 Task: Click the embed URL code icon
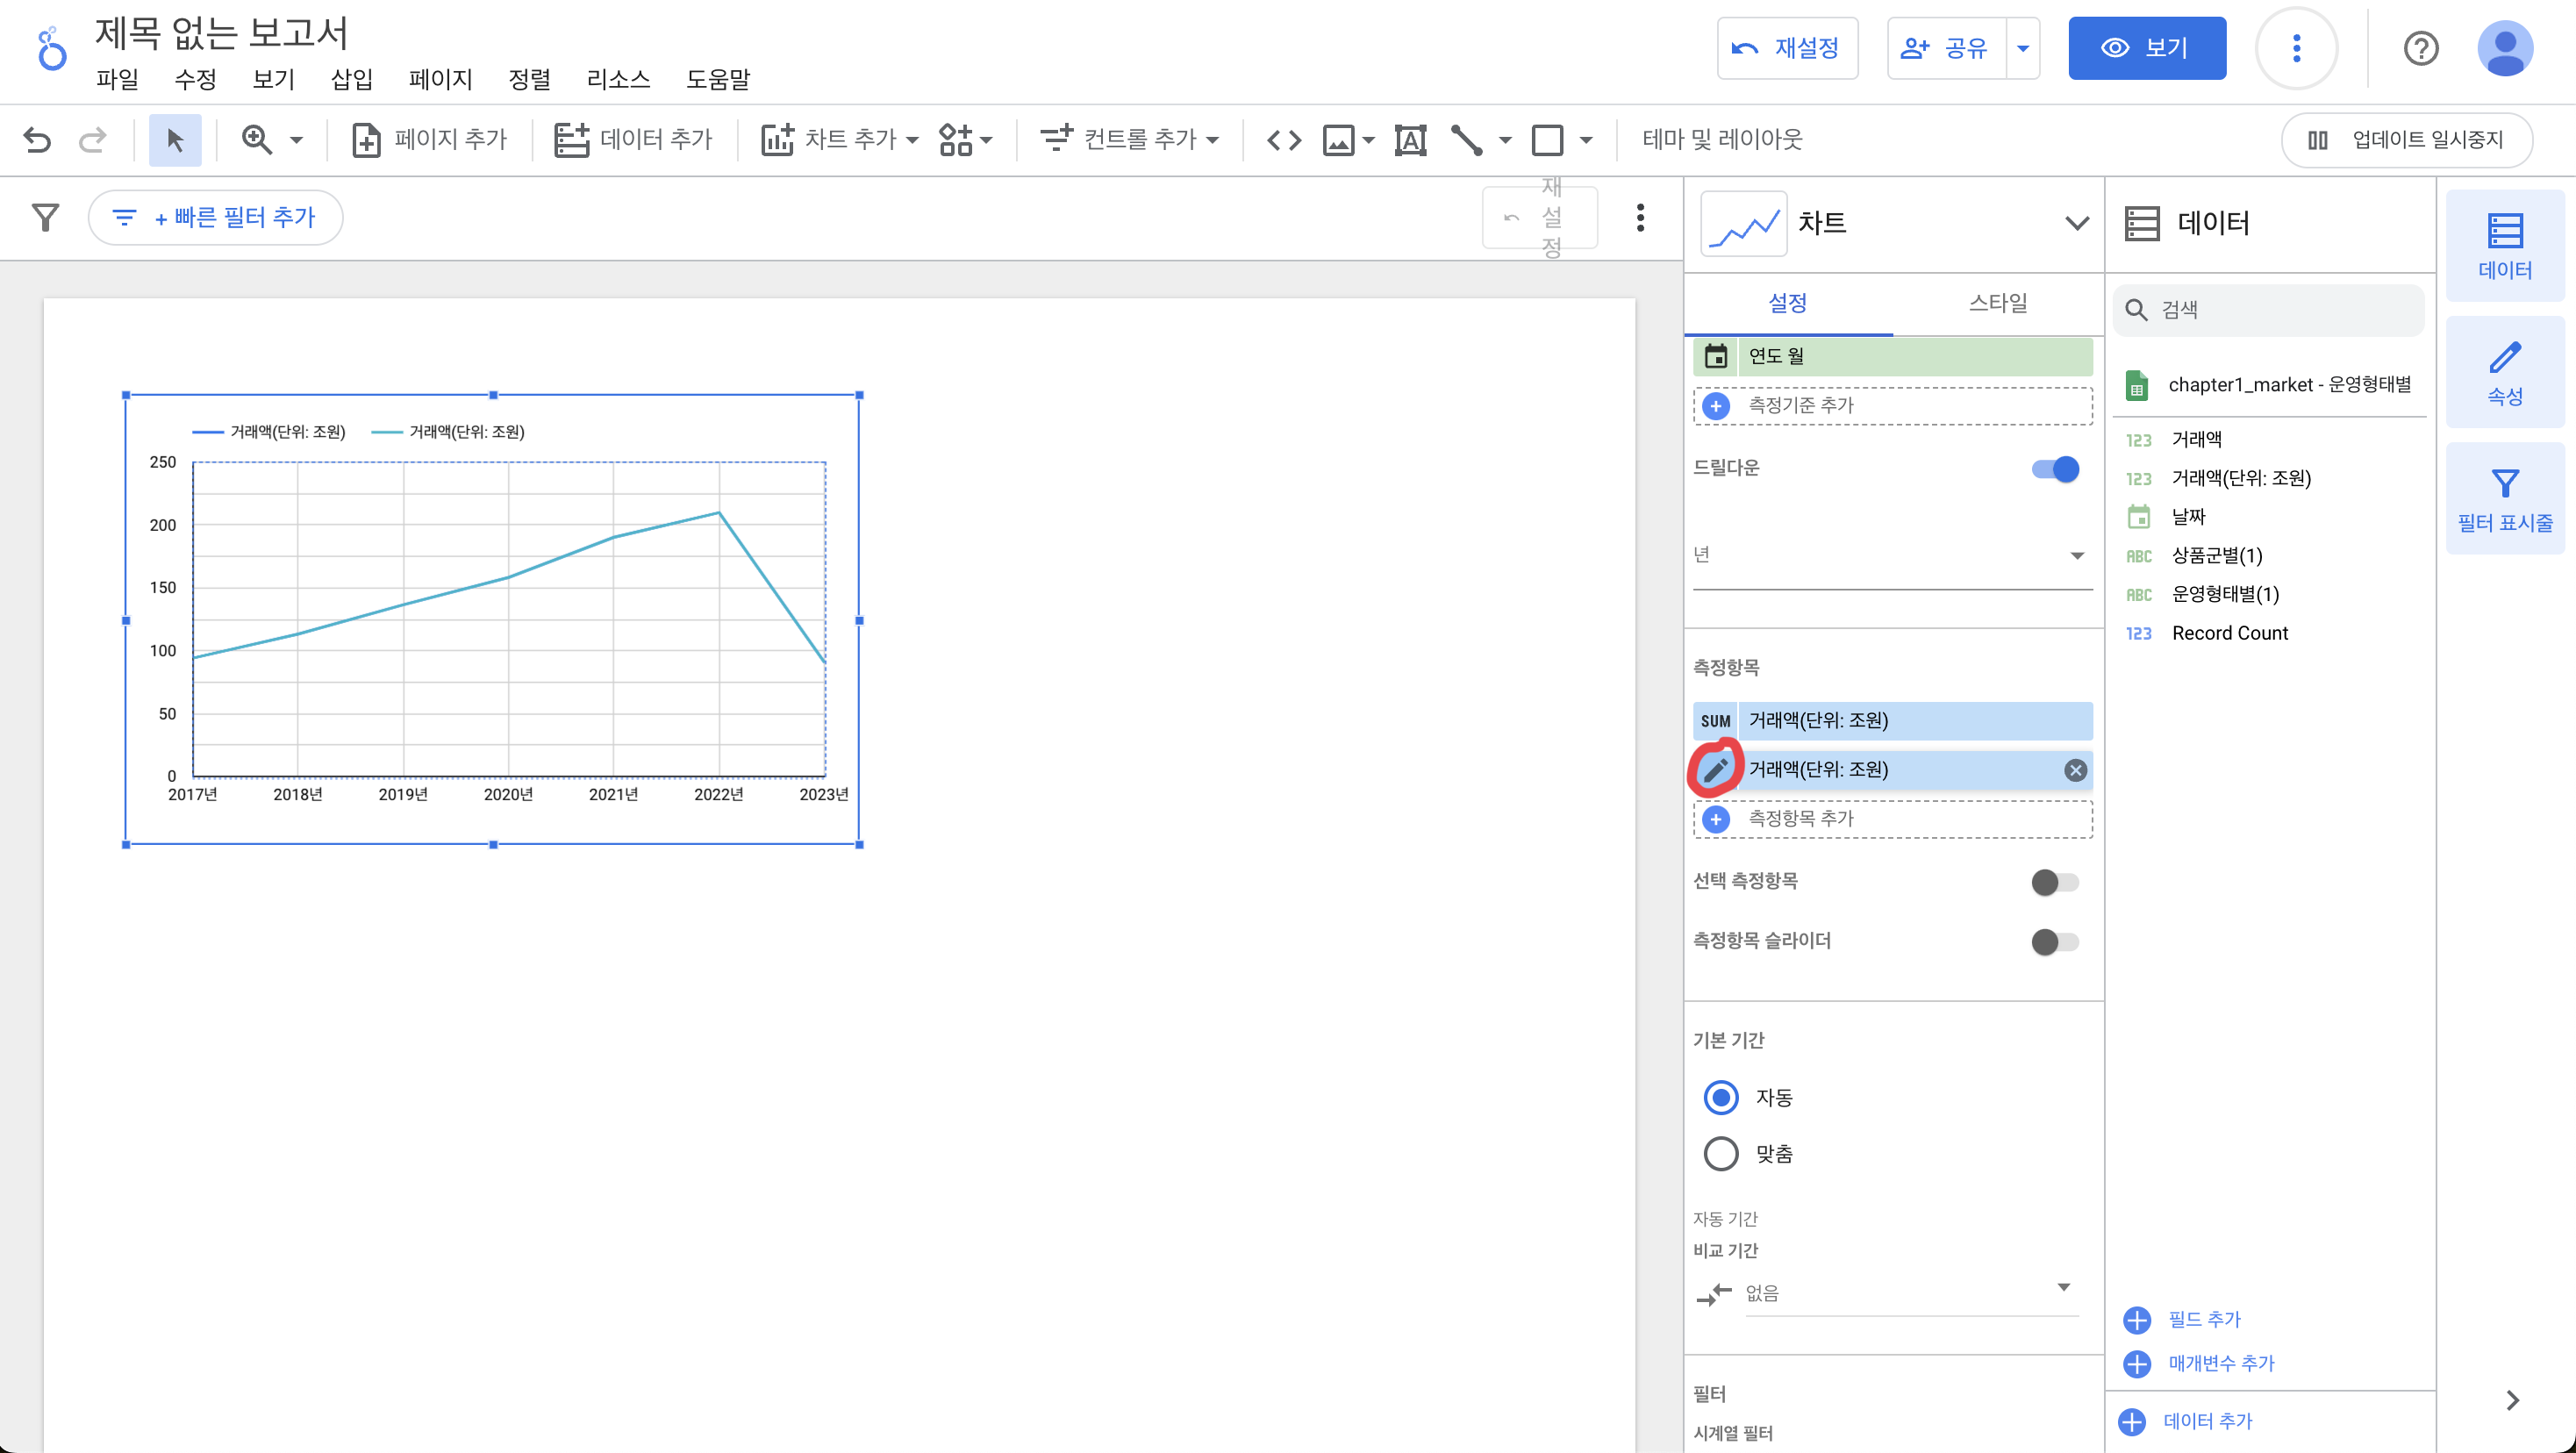pos(1284,139)
